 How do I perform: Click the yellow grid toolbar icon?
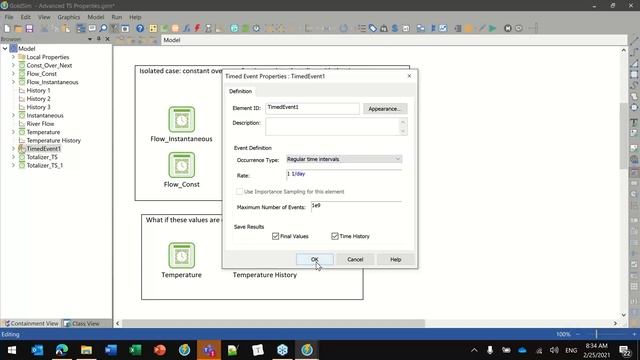(153, 29)
